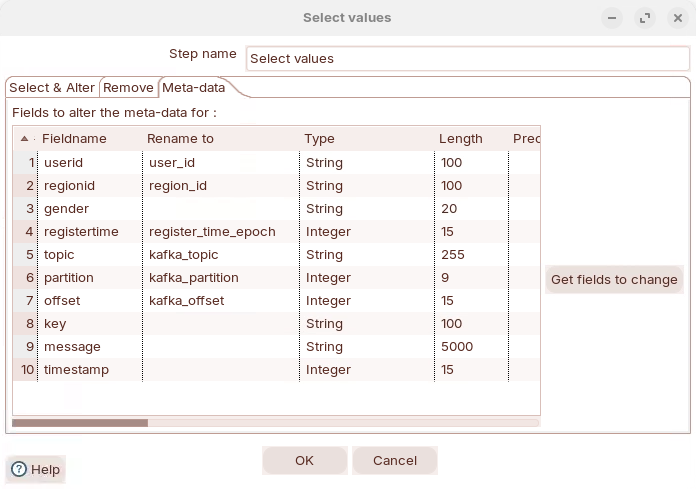Click the Step name text field
Screen dimensions: 696x489
pyautogui.click(x=467, y=59)
